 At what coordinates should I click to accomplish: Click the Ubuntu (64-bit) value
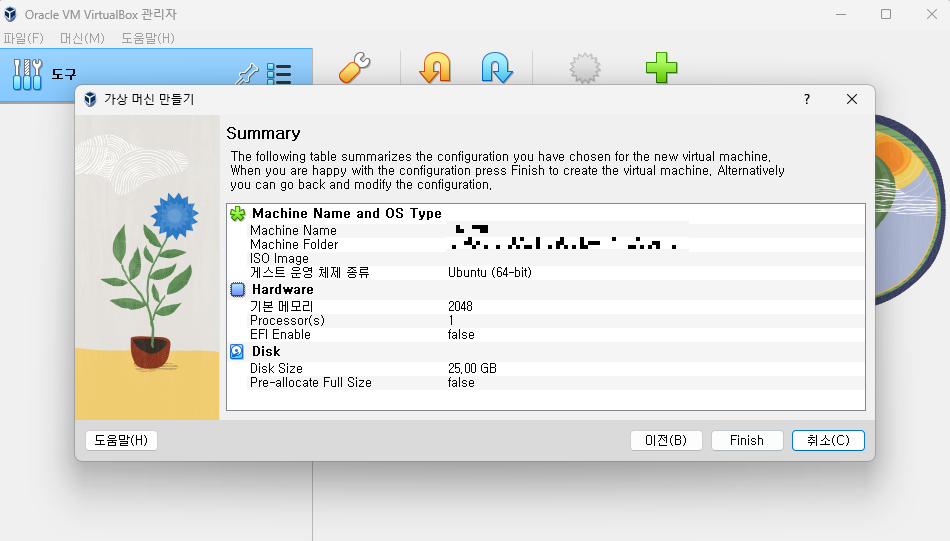point(490,273)
